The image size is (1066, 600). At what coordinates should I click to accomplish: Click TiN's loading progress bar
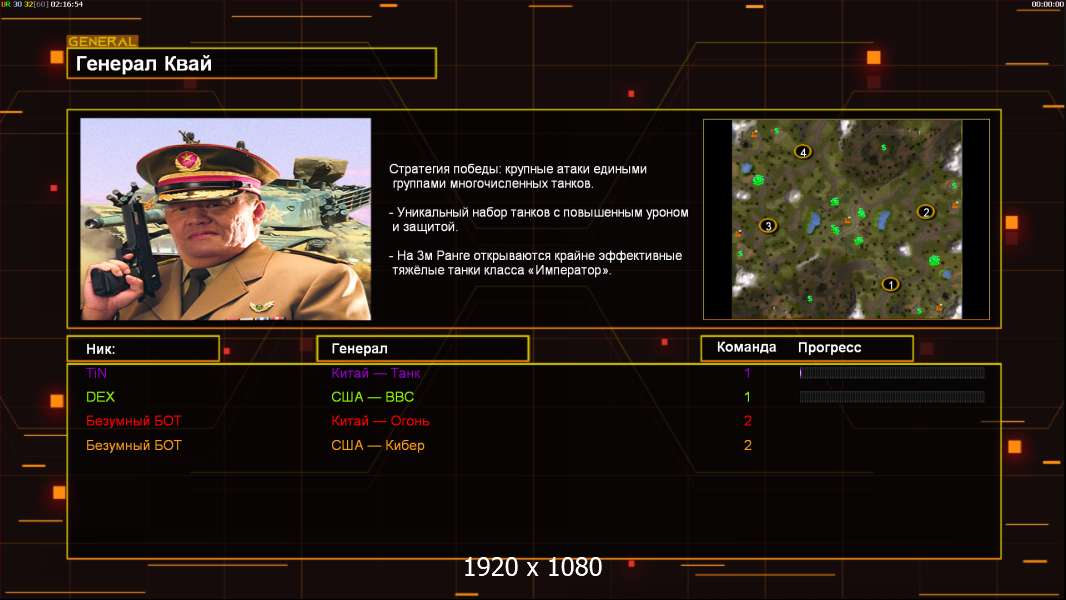(892, 373)
